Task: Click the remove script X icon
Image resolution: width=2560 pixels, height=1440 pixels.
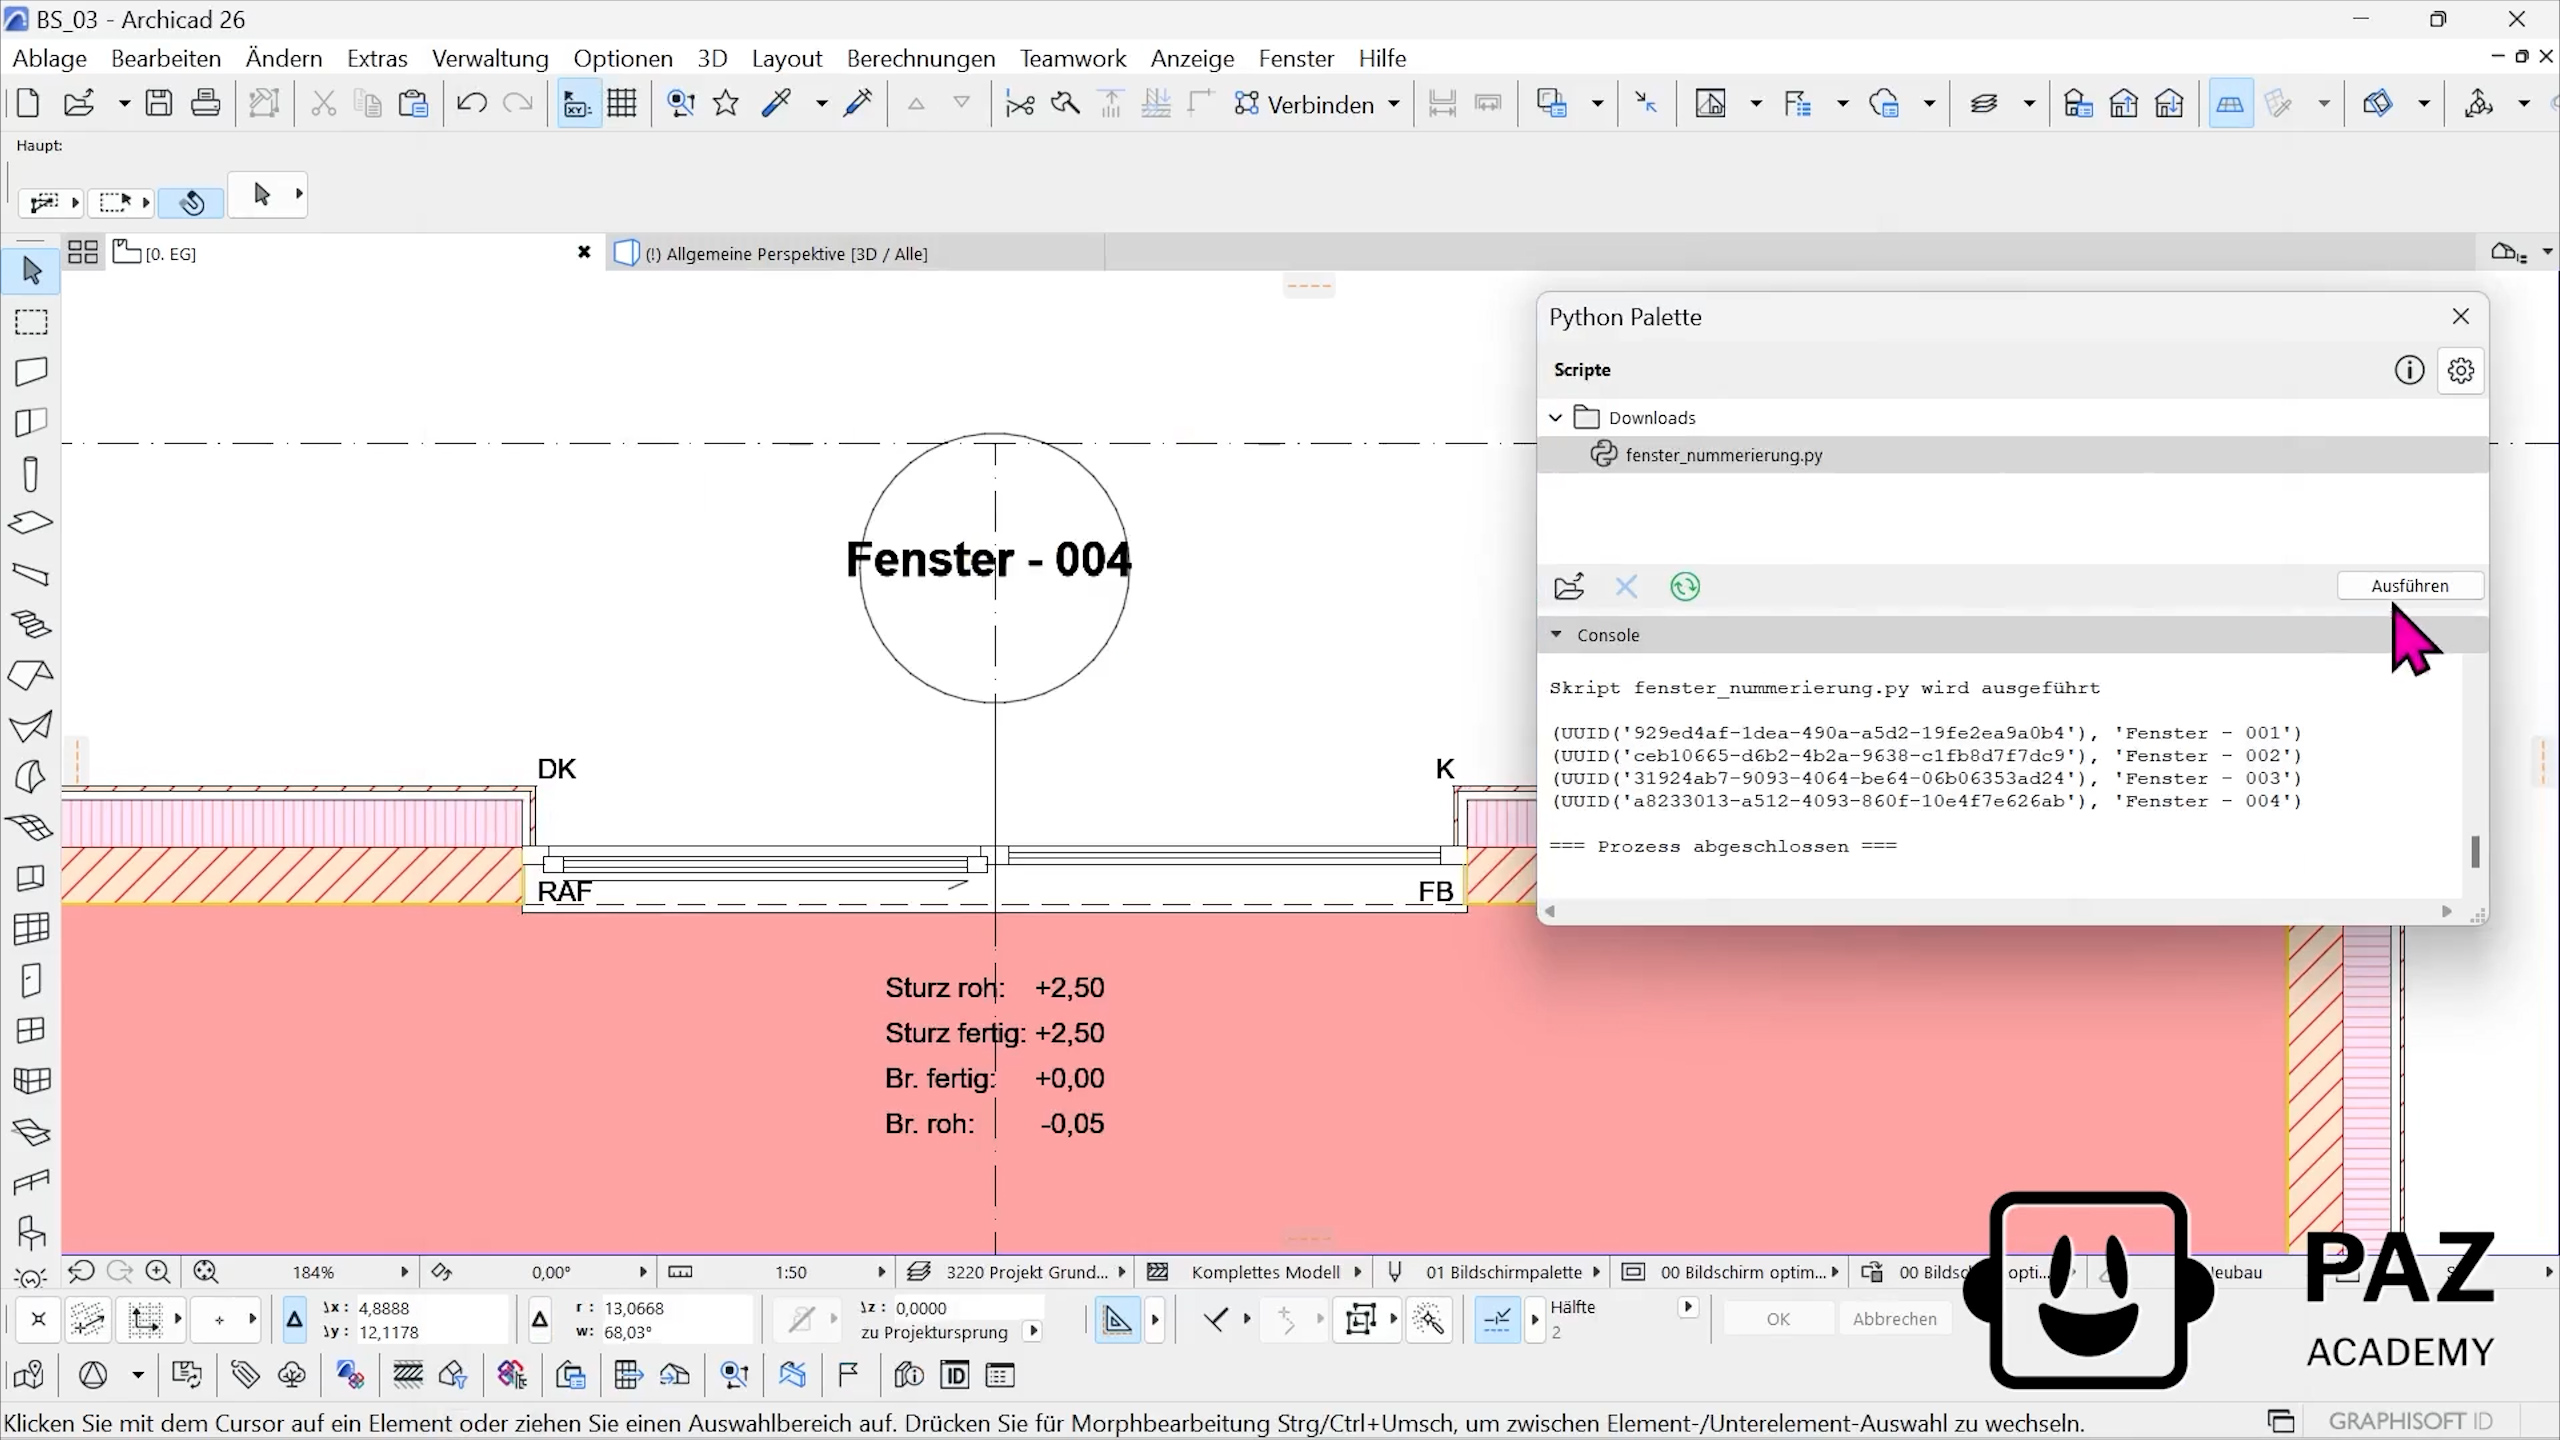Action: (x=1626, y=586)
